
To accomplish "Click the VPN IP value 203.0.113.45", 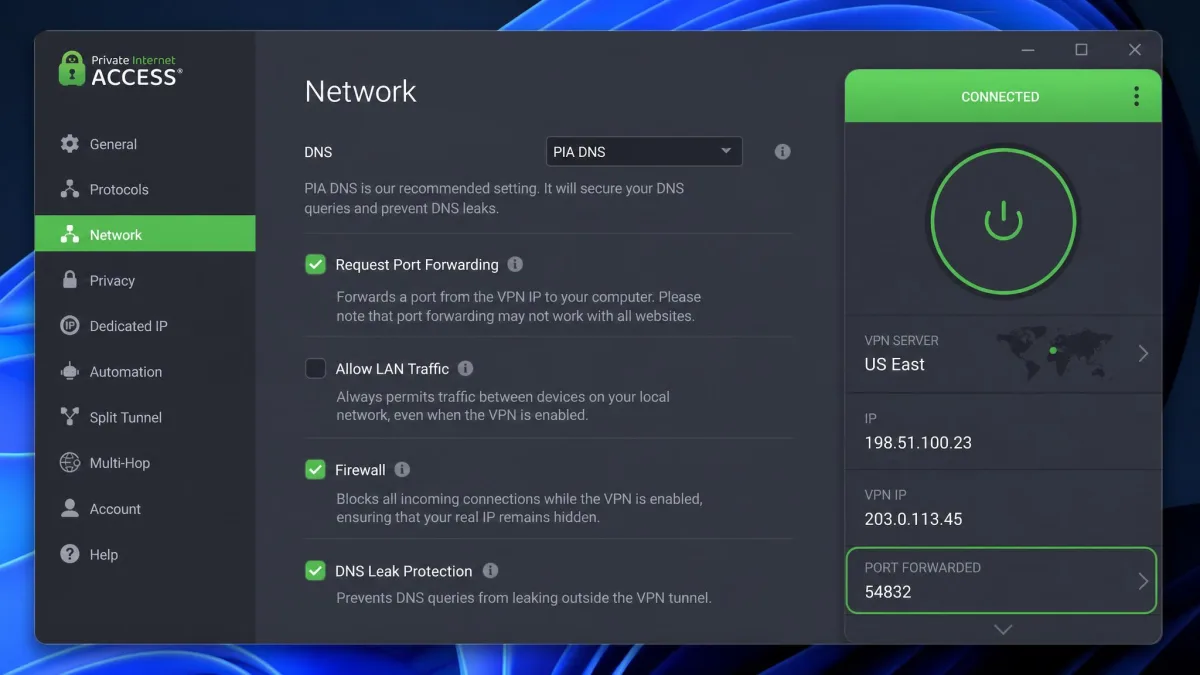I will (913, 519).
